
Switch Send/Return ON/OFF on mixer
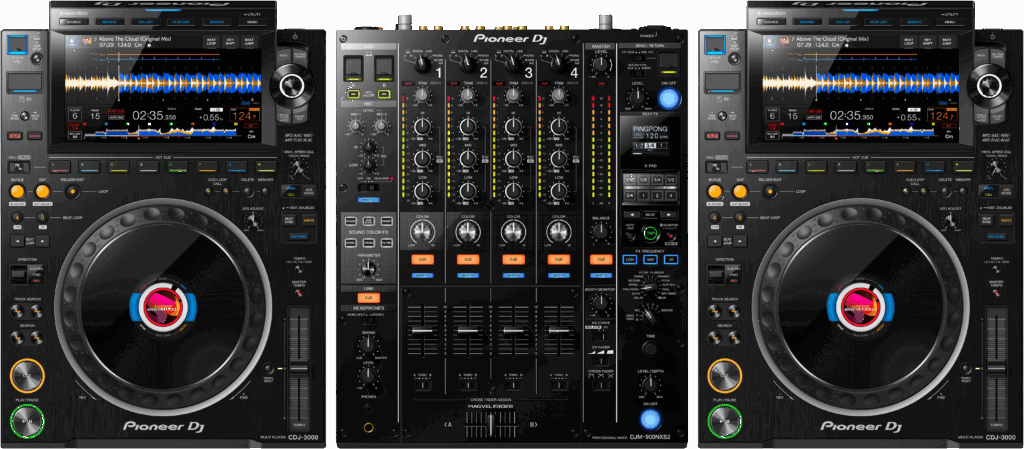pos(668,99)
